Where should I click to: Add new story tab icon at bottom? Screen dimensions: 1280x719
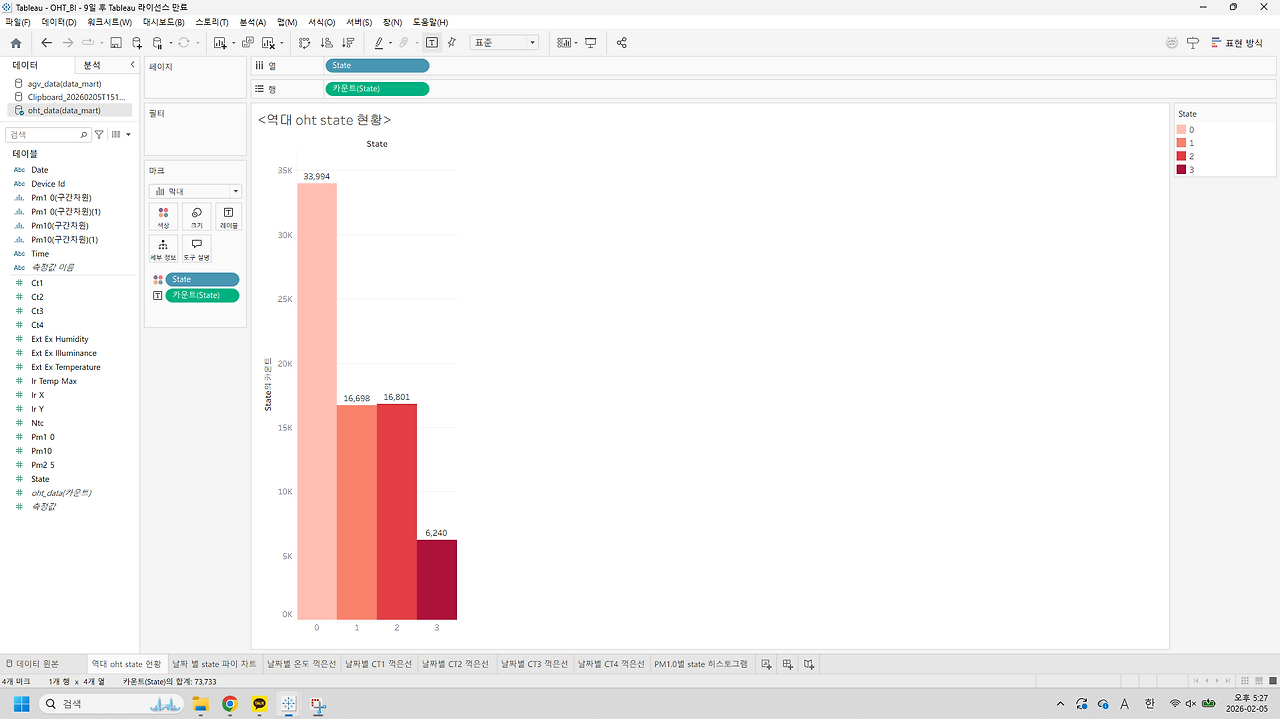(809, 664)
